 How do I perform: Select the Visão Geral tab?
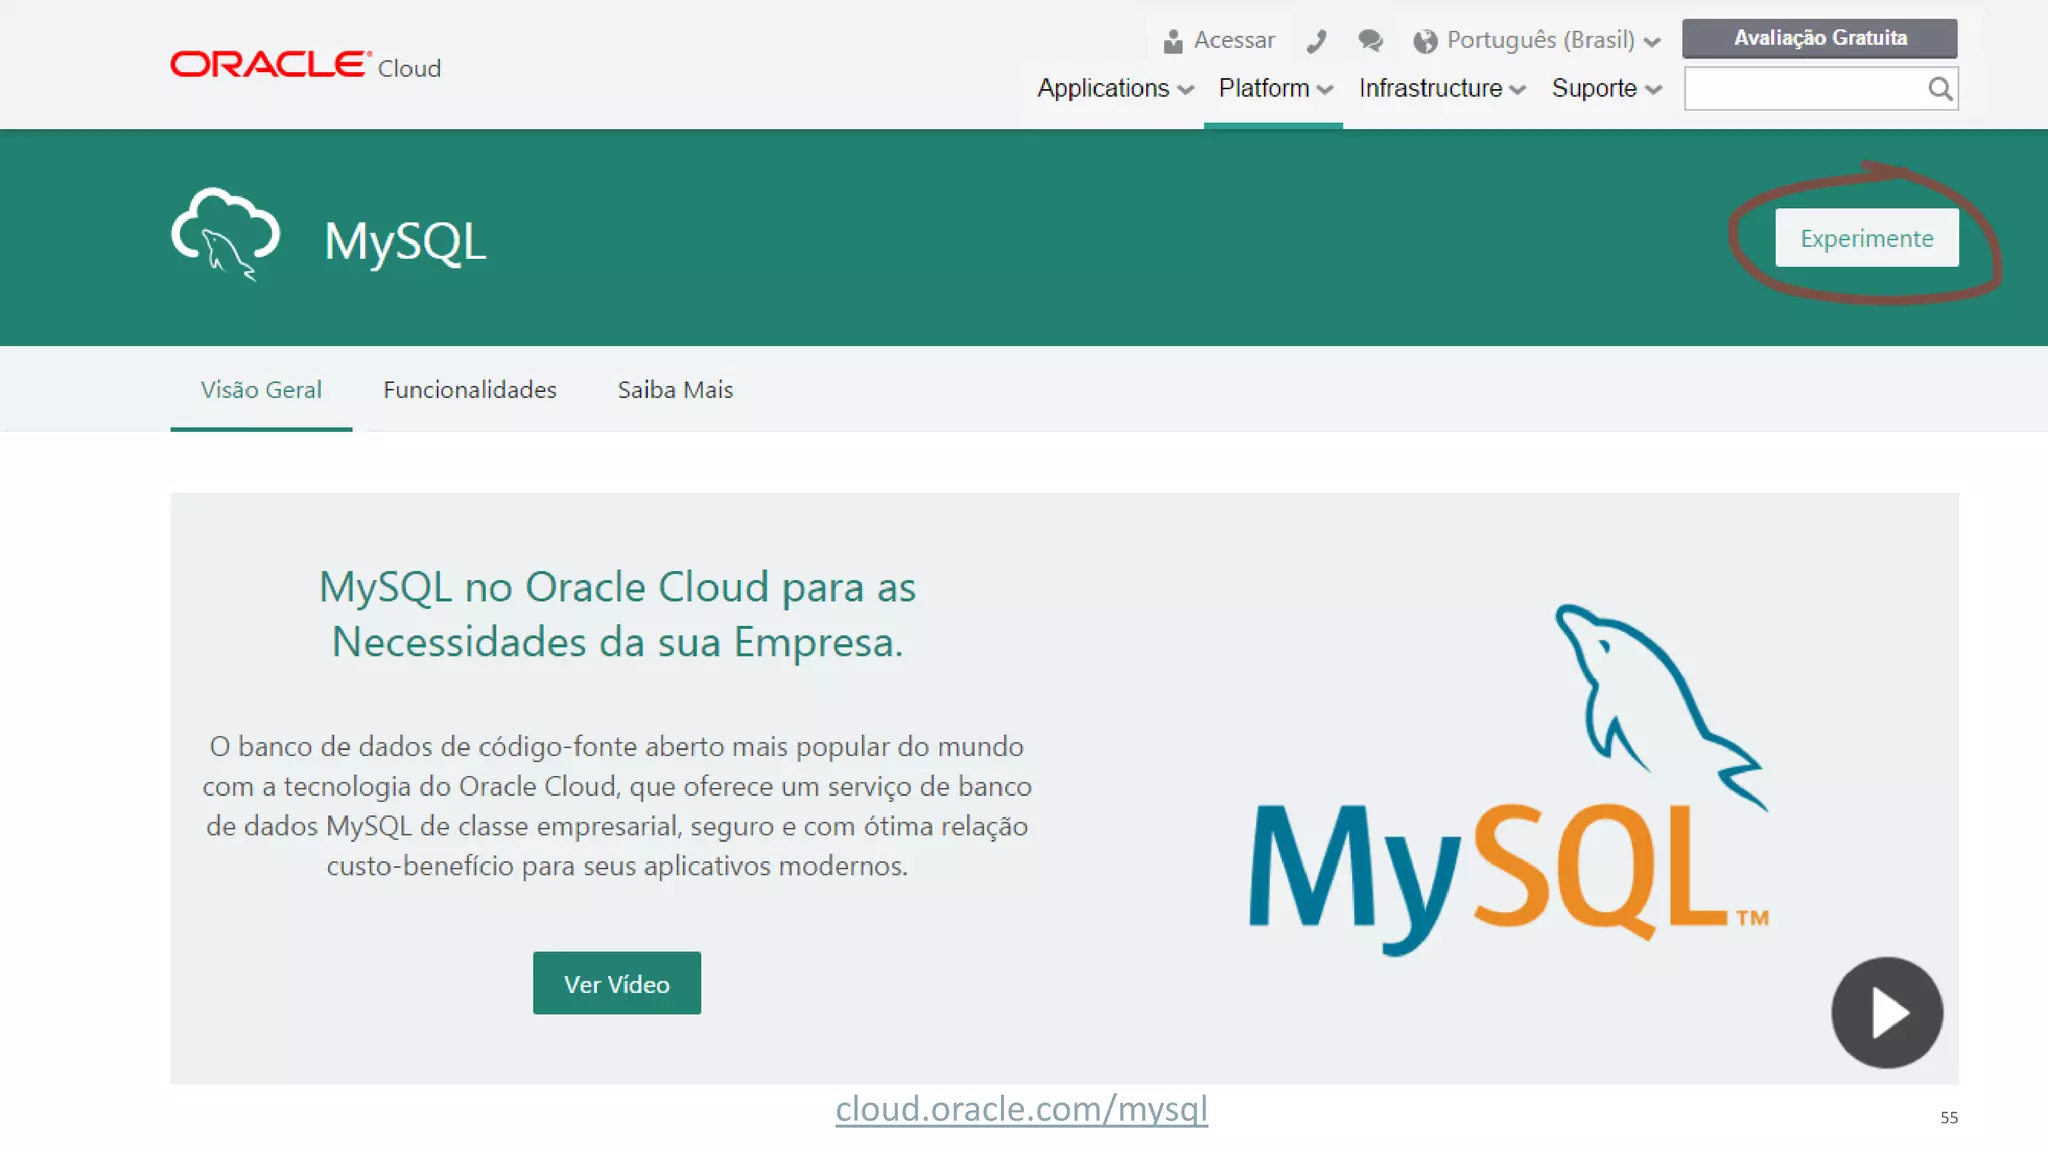point(261,389)
